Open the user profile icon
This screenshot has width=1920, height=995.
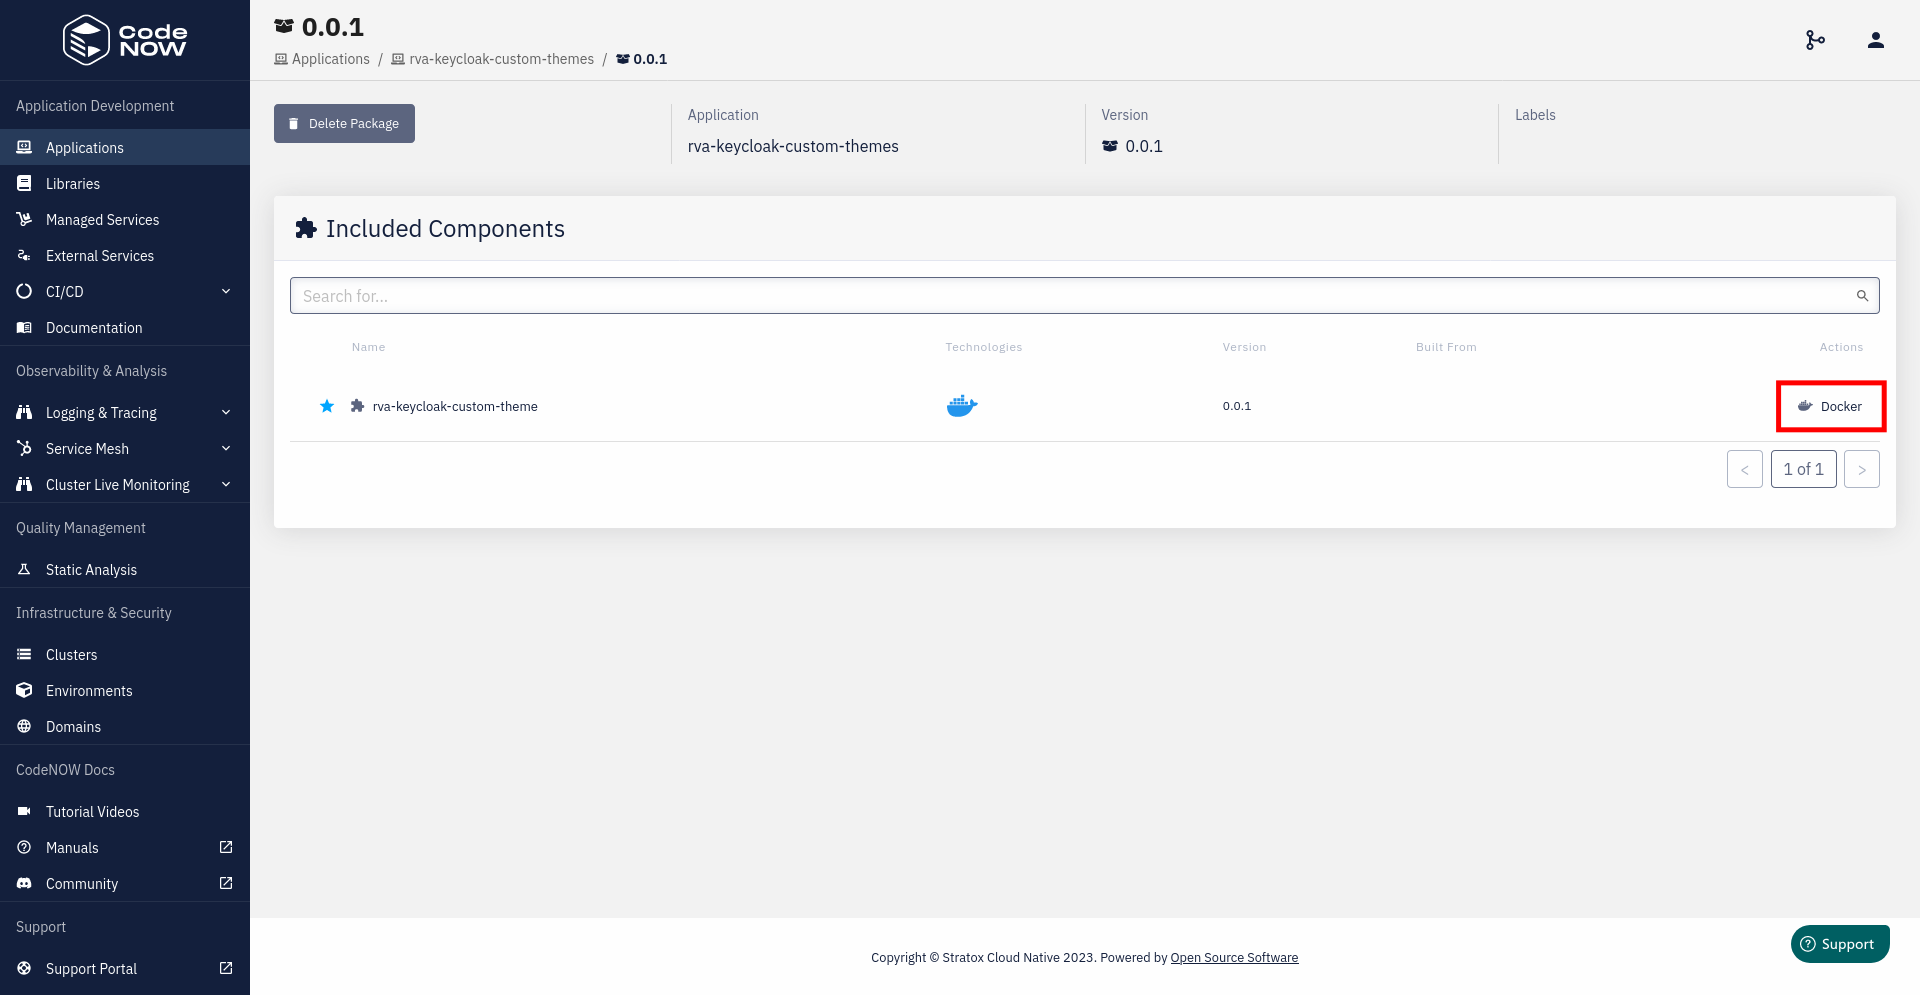(x=1876, y=40)
